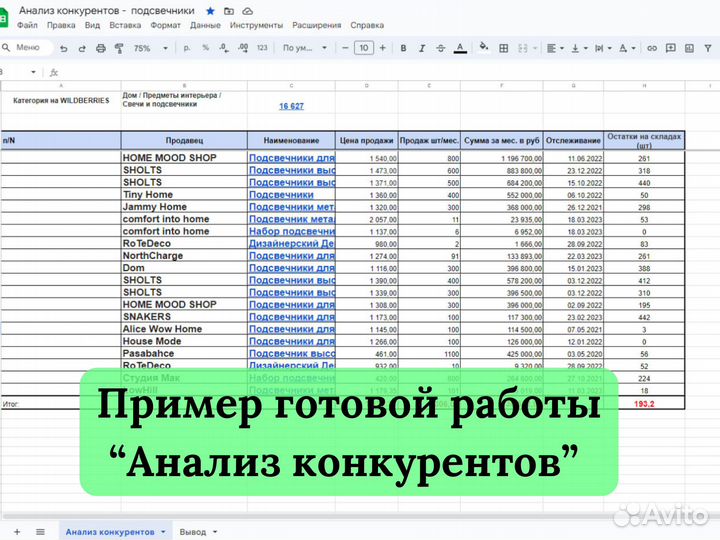Click the Undo arrow icon

[x=64, y=48]
